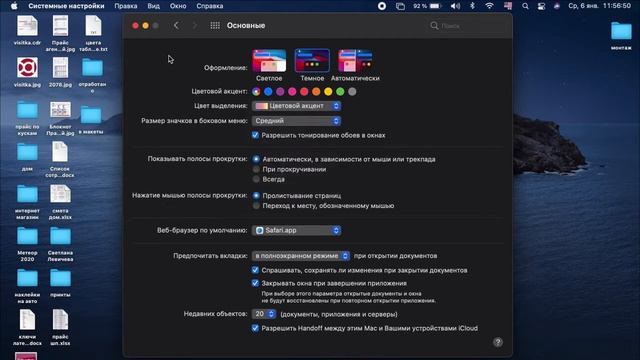Open «Системные настройки» menu
Screen dimensions: 640x360
coord(66,6)
